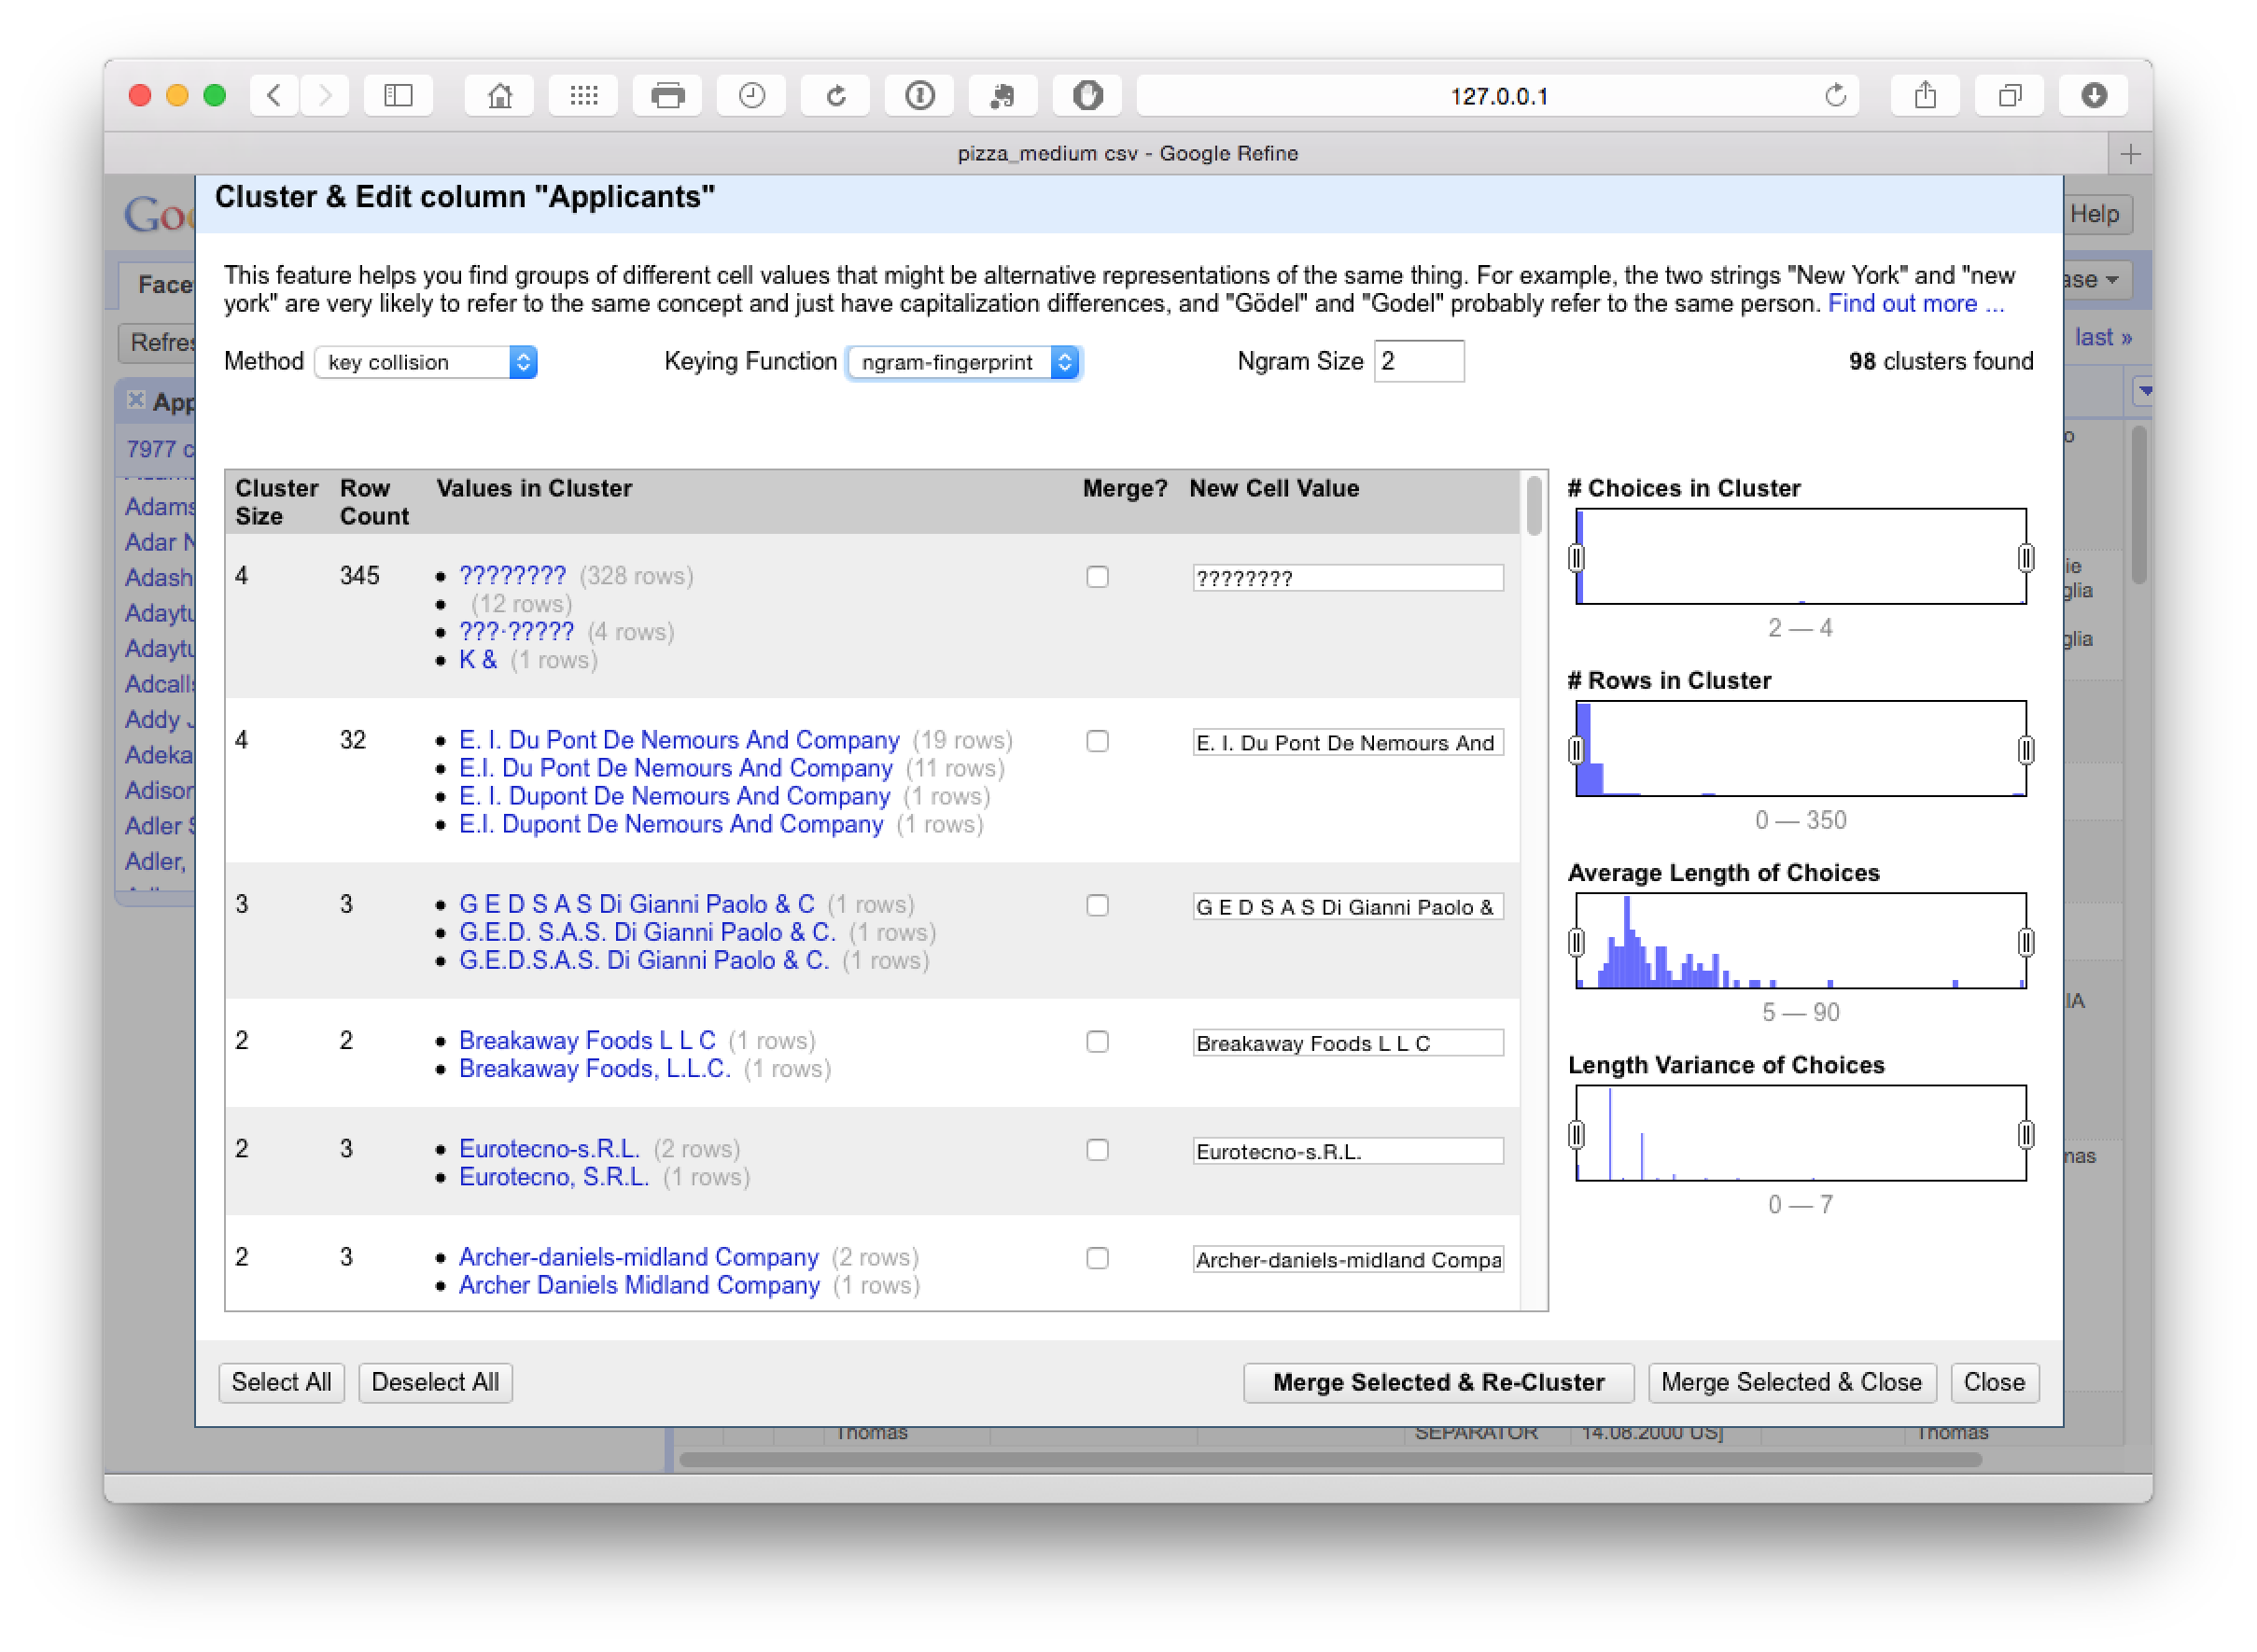Show Top Sites grid icon

pos(583,96)
